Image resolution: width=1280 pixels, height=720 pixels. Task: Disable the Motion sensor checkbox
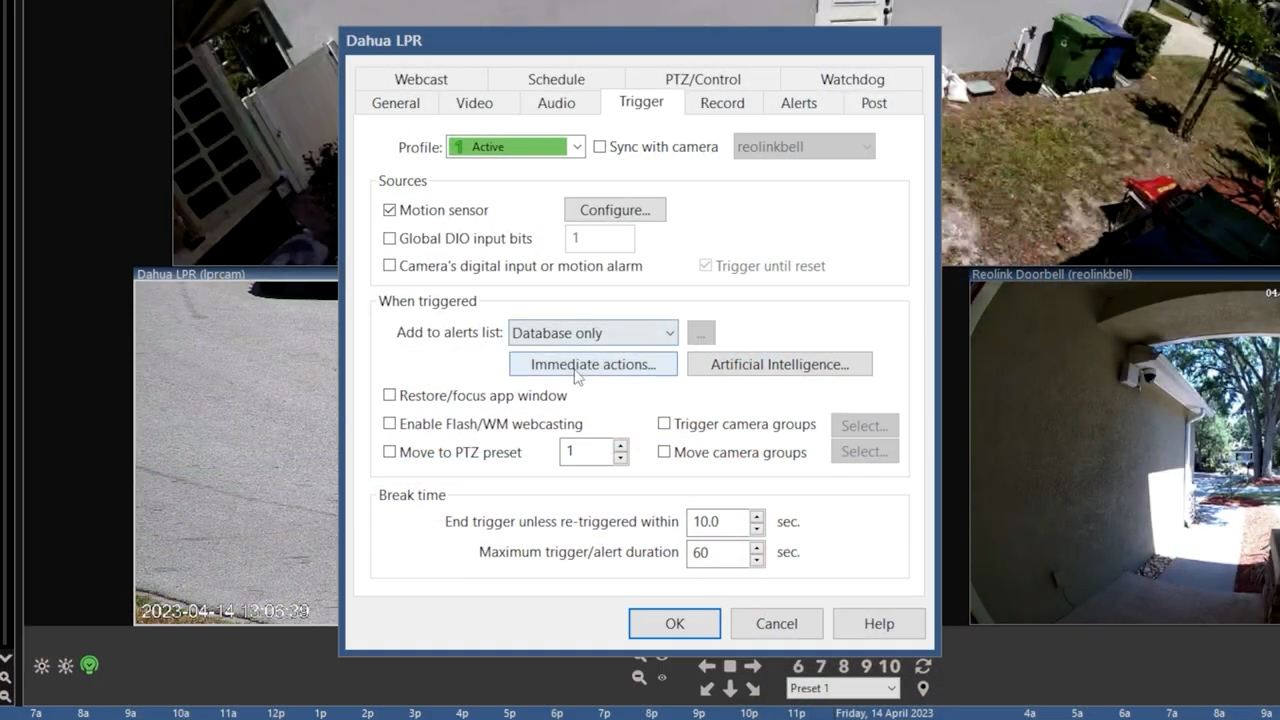pos(390,210)
